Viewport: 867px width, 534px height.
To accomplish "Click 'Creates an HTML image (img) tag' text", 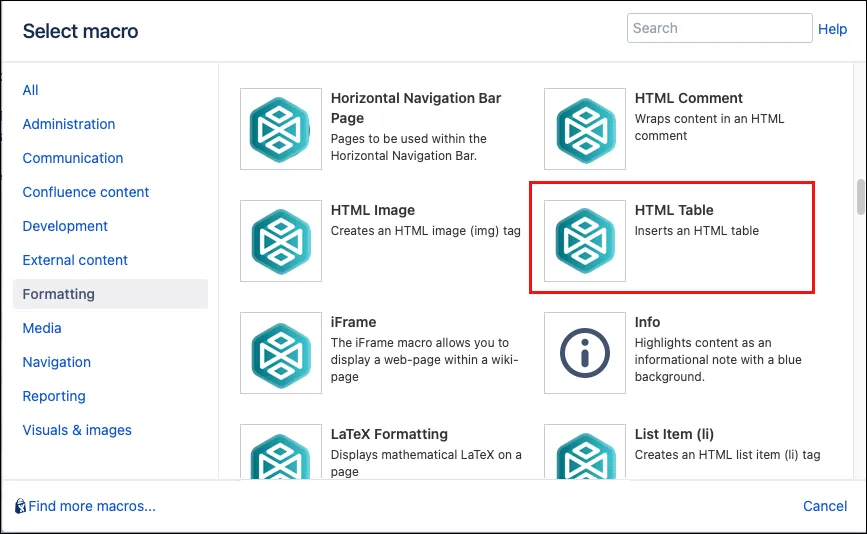I will click(x=426, y=231).
